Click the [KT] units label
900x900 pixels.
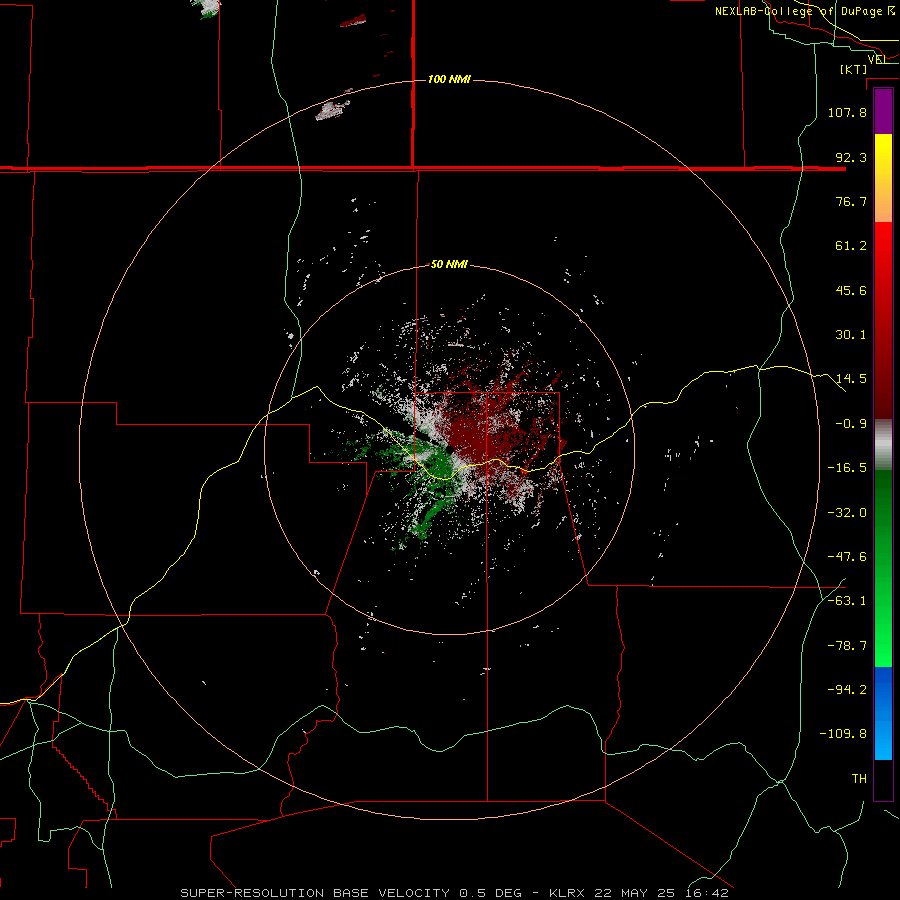pos(853,69)
